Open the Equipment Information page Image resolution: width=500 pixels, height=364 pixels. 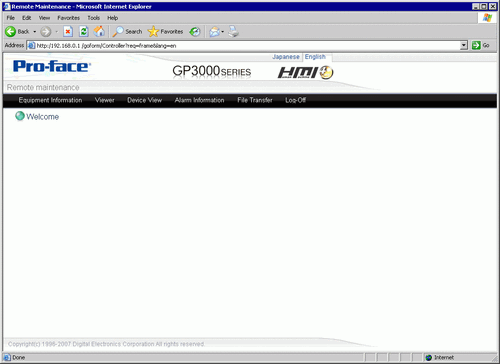(x=50, y=100)
